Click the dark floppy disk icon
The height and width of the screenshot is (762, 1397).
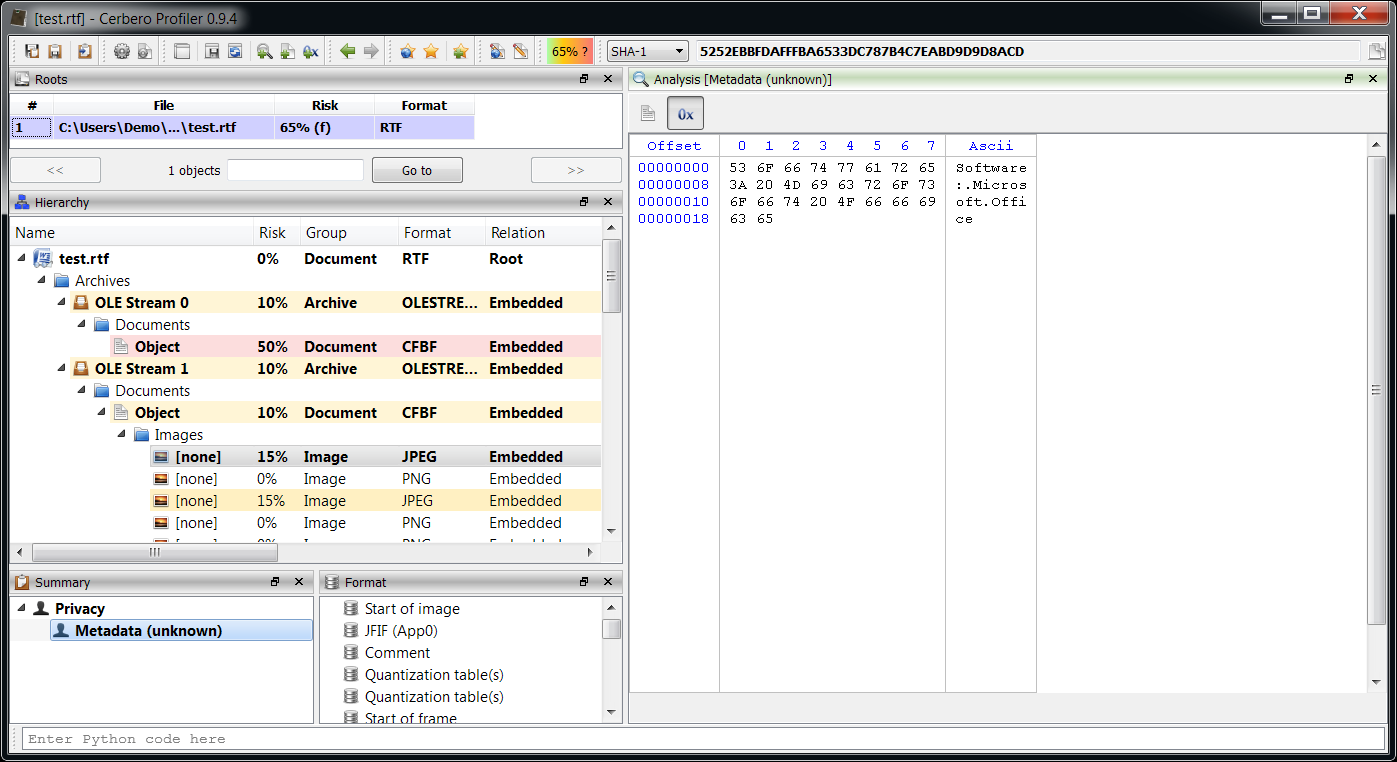pos(212,51)
